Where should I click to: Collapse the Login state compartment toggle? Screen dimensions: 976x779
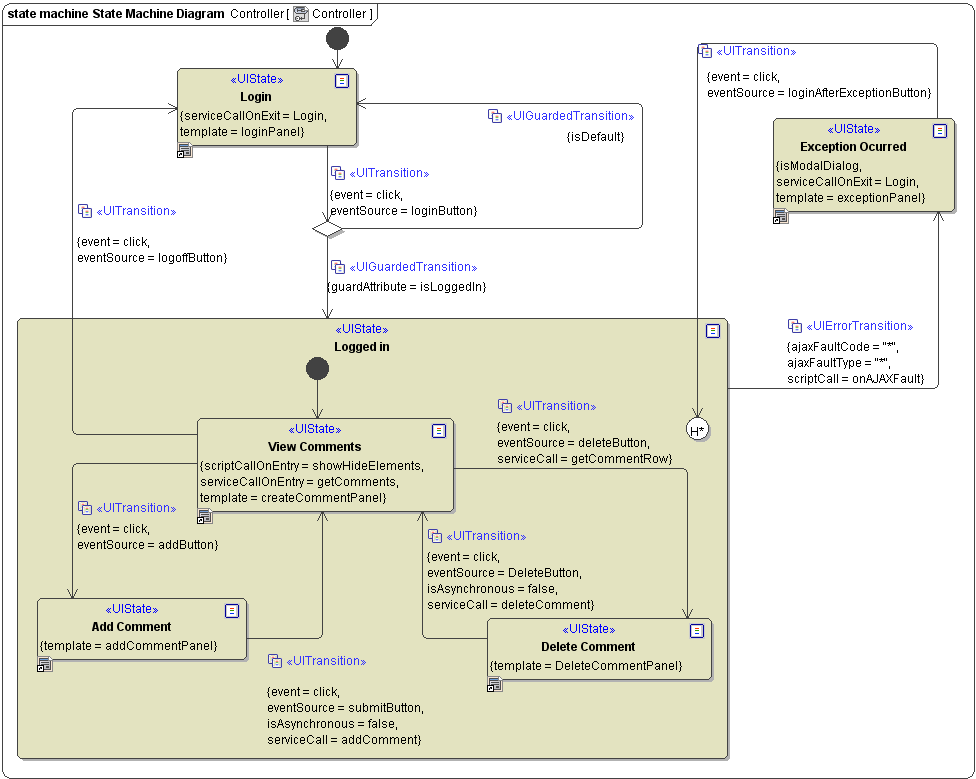point(341,80)
